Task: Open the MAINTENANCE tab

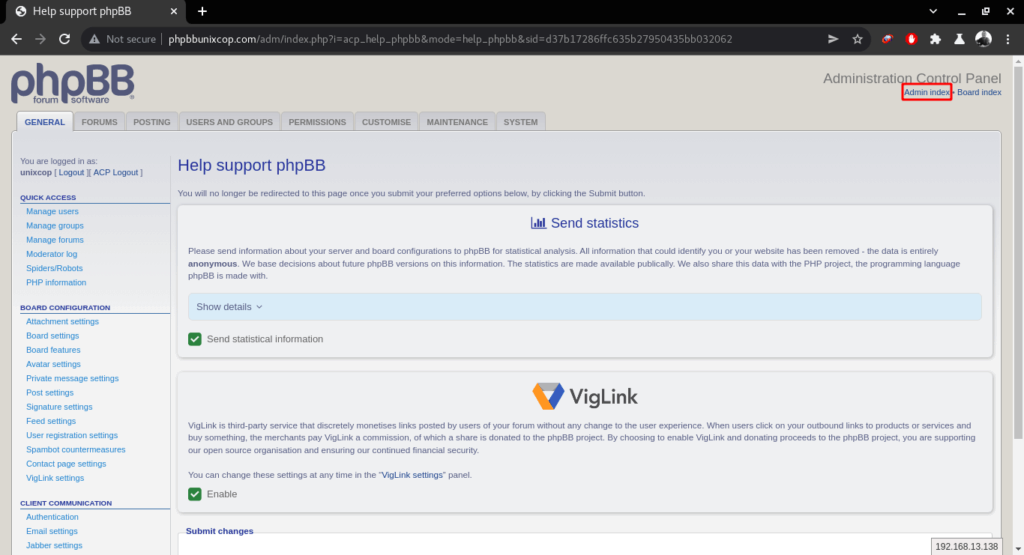Action: pos(457,122)
